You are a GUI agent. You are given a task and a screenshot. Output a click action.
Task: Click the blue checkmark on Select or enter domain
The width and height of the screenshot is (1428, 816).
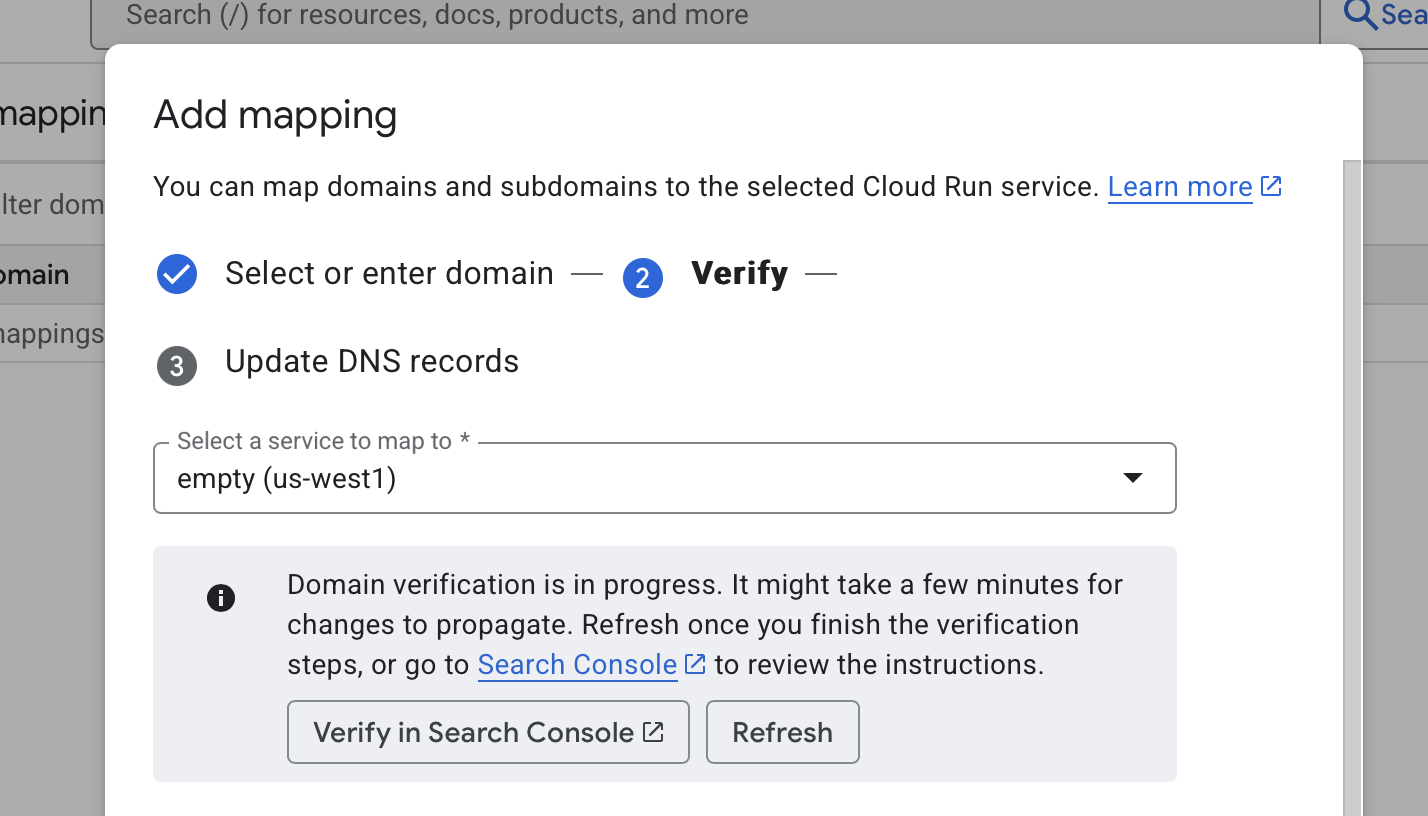[x=177, y=275]
